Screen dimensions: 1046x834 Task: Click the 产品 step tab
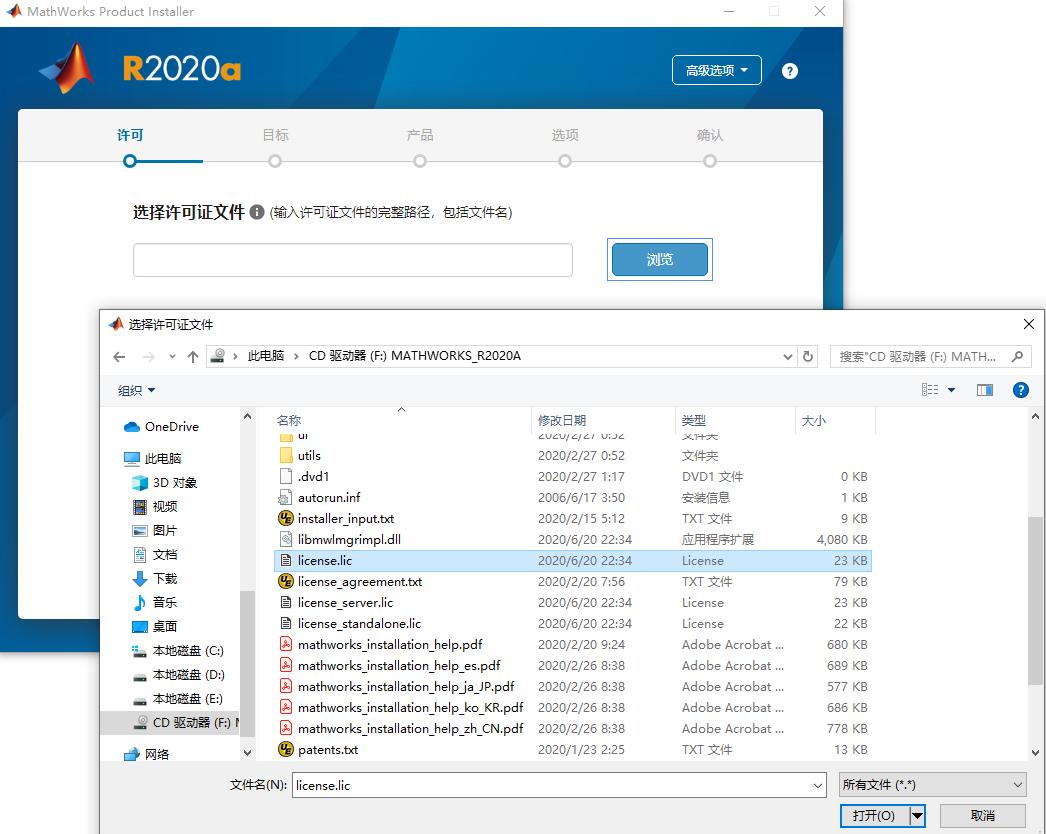coord(420,135)
